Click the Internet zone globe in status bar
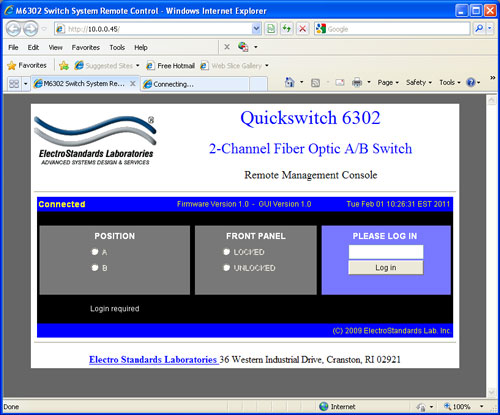Screen dimensions: 500x415 323,406
